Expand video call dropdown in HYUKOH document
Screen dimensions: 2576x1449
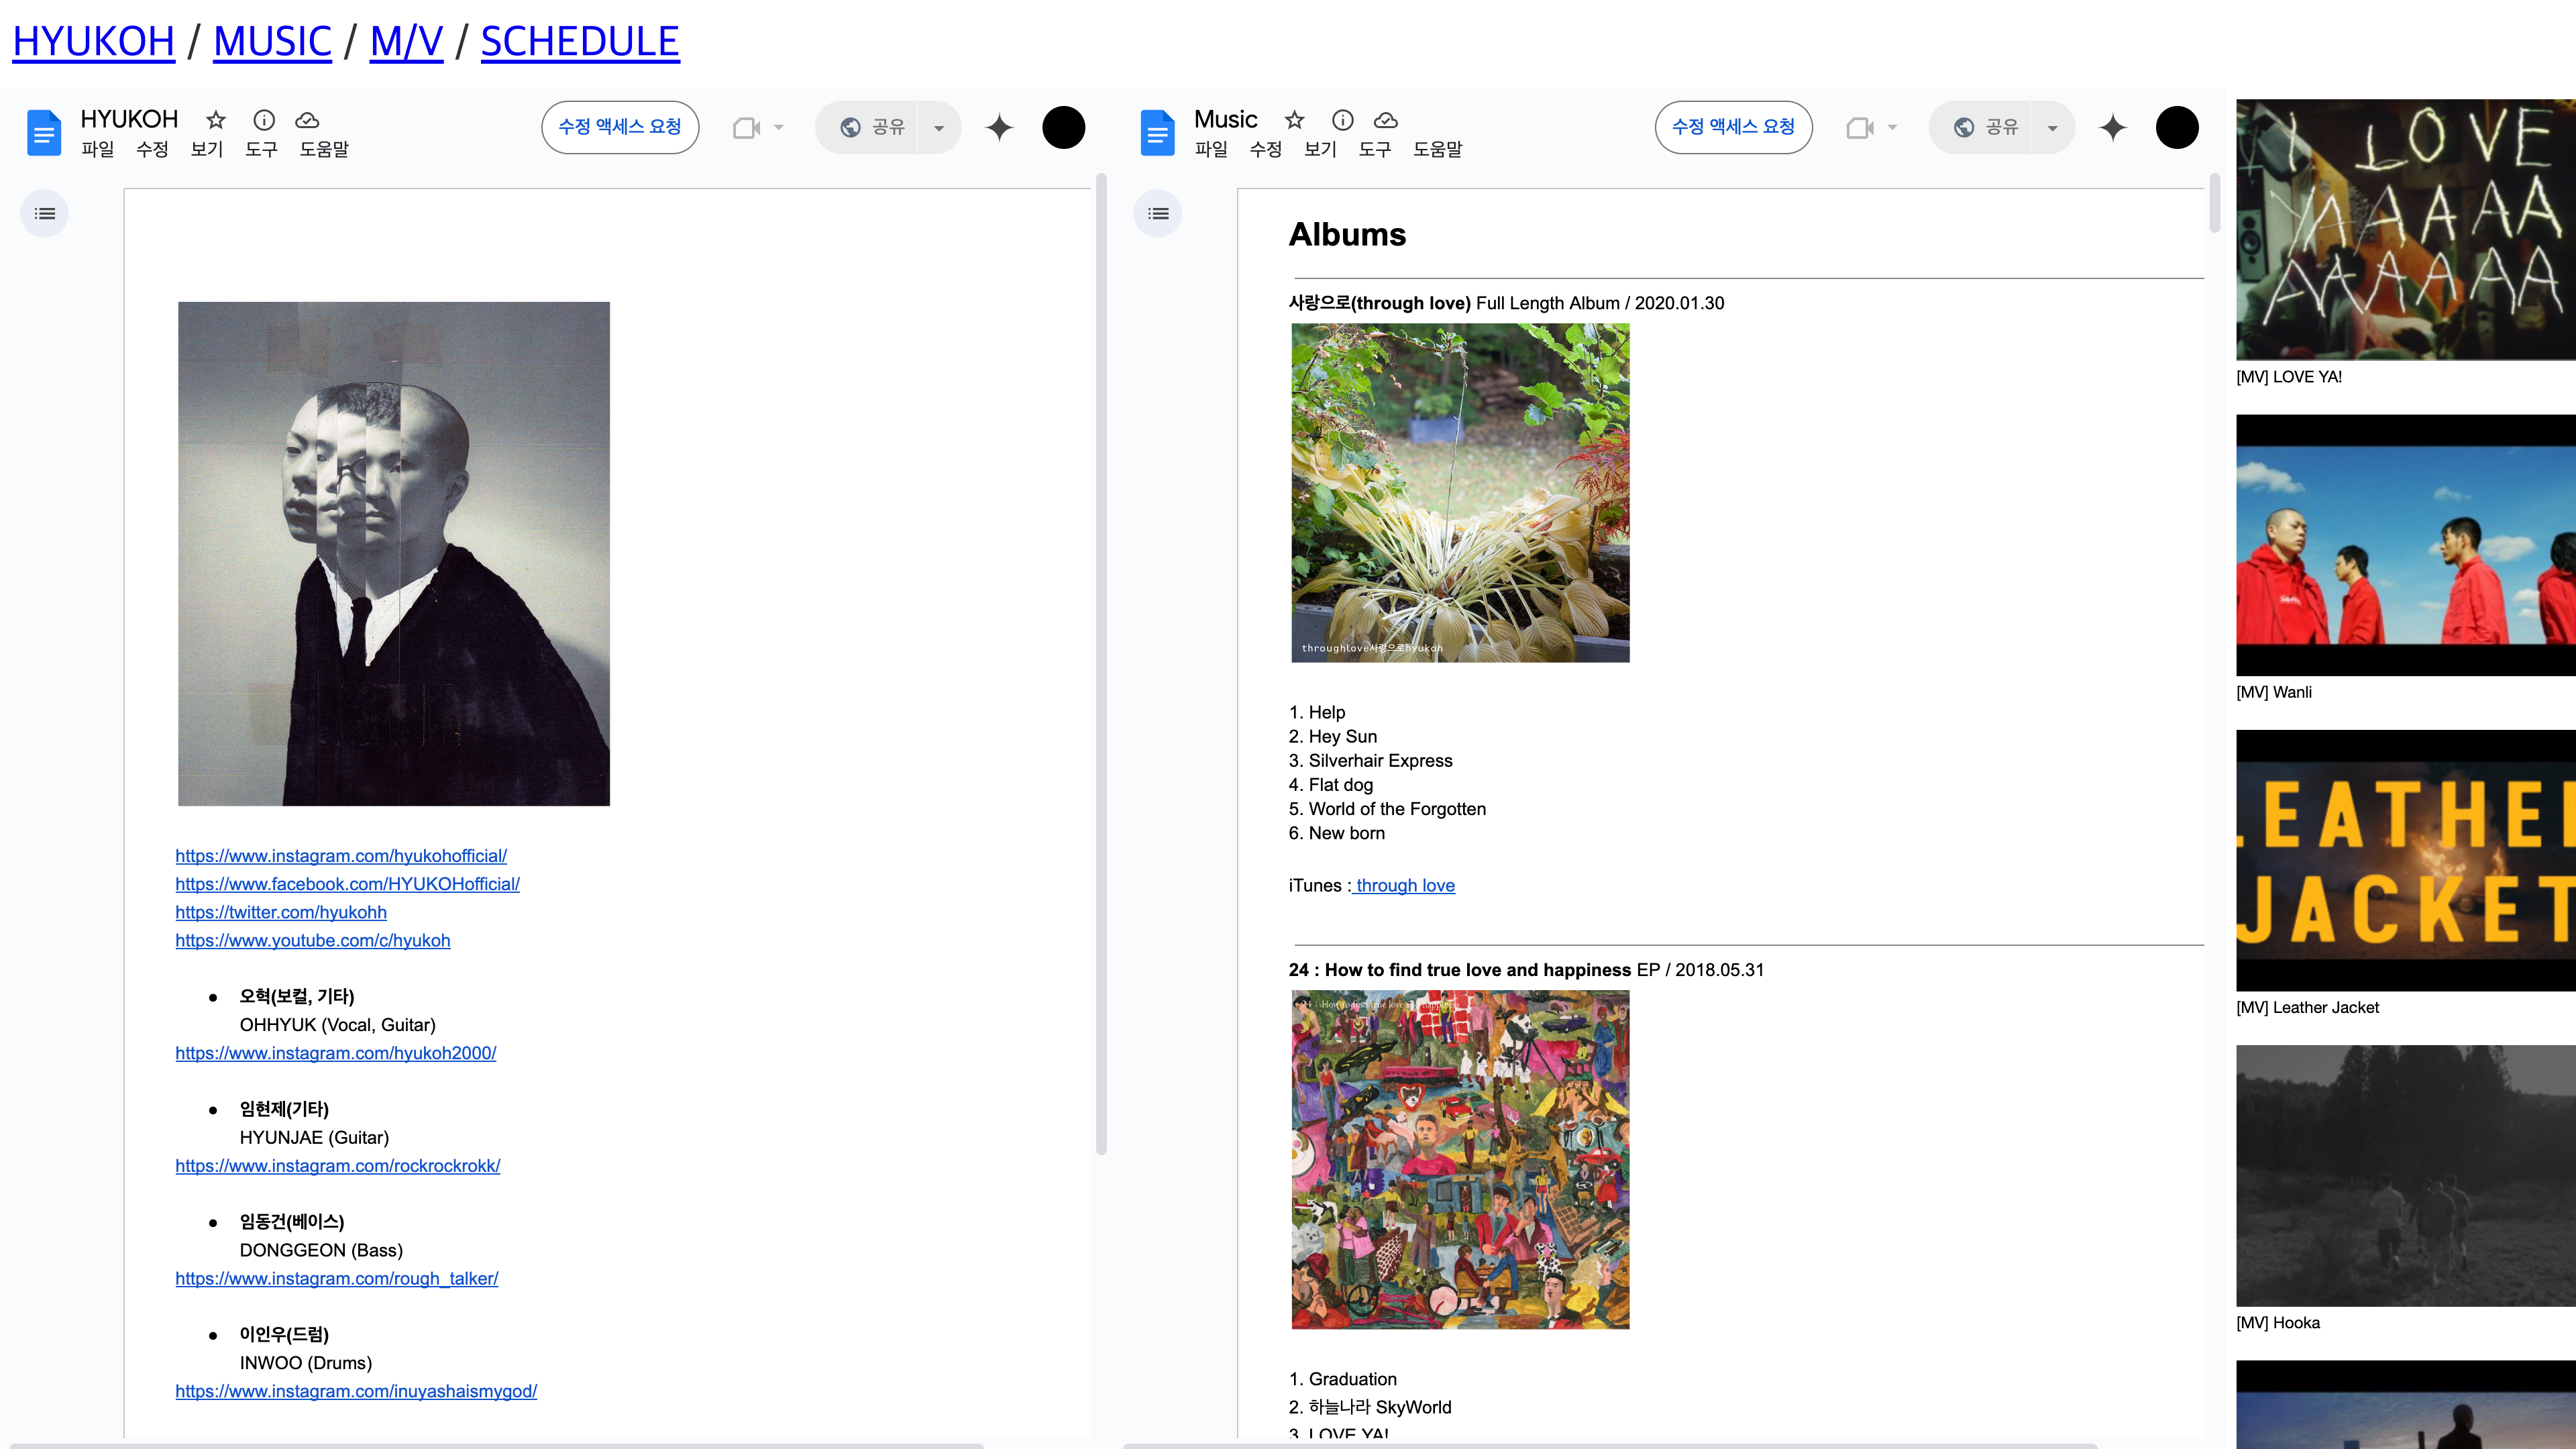[779, 128]
